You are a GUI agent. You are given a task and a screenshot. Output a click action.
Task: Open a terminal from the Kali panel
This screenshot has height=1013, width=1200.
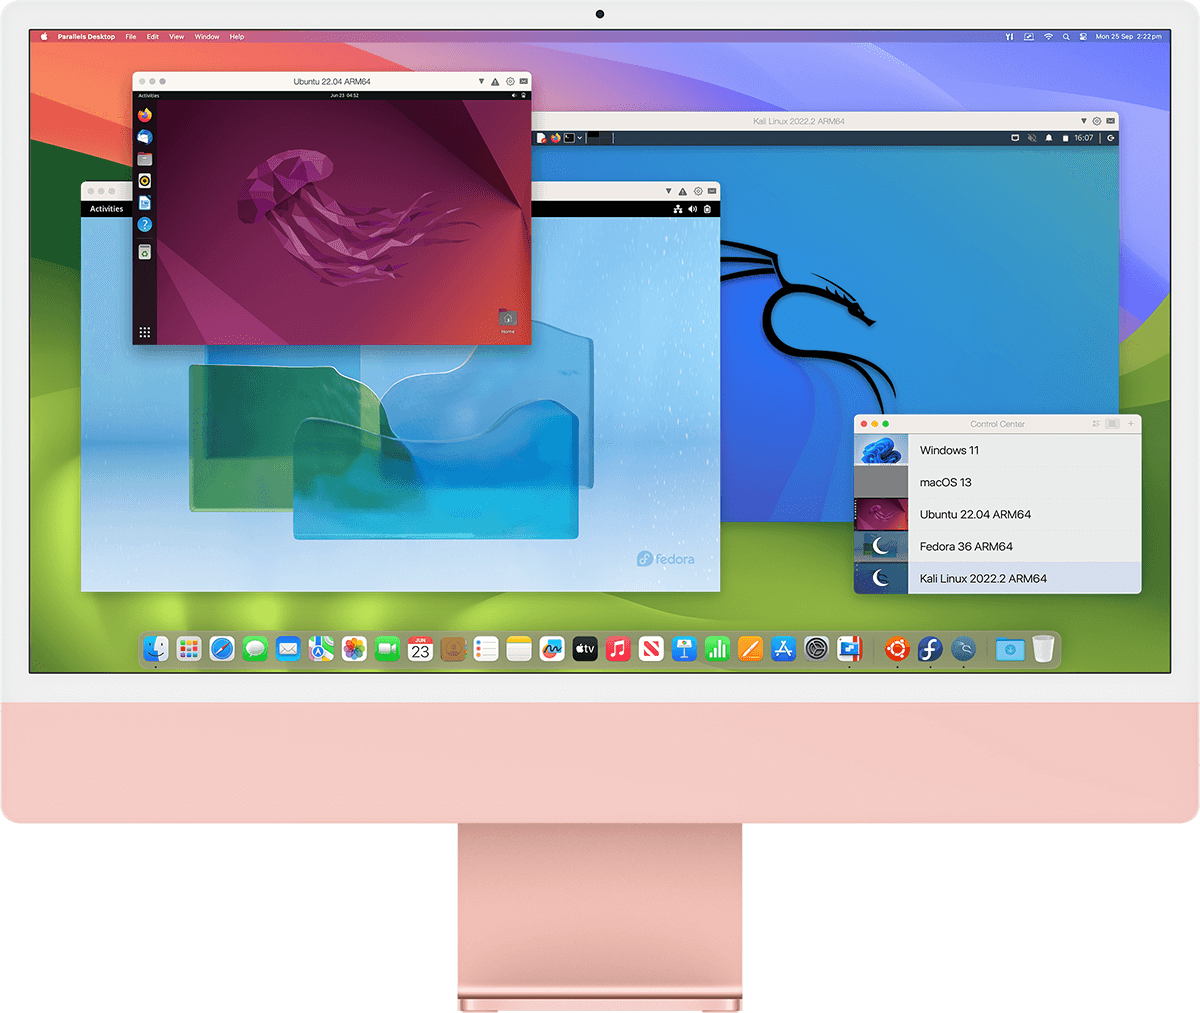pos(567,138)
